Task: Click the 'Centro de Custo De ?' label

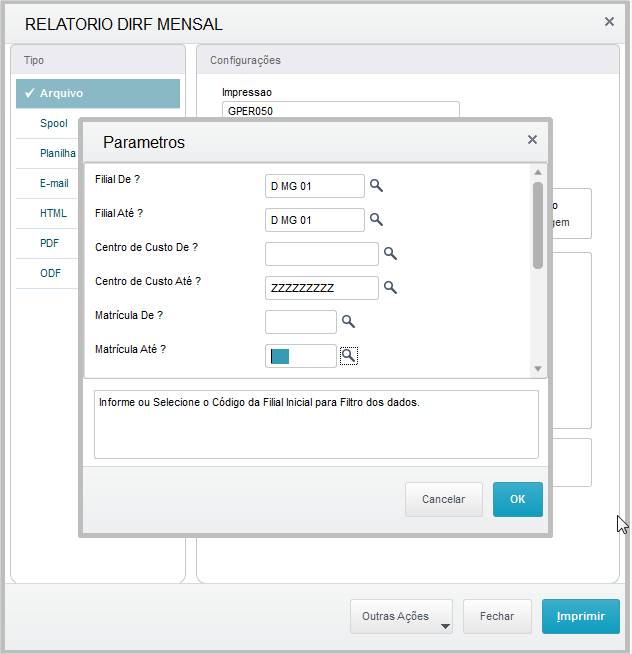Action: [146, 247]
